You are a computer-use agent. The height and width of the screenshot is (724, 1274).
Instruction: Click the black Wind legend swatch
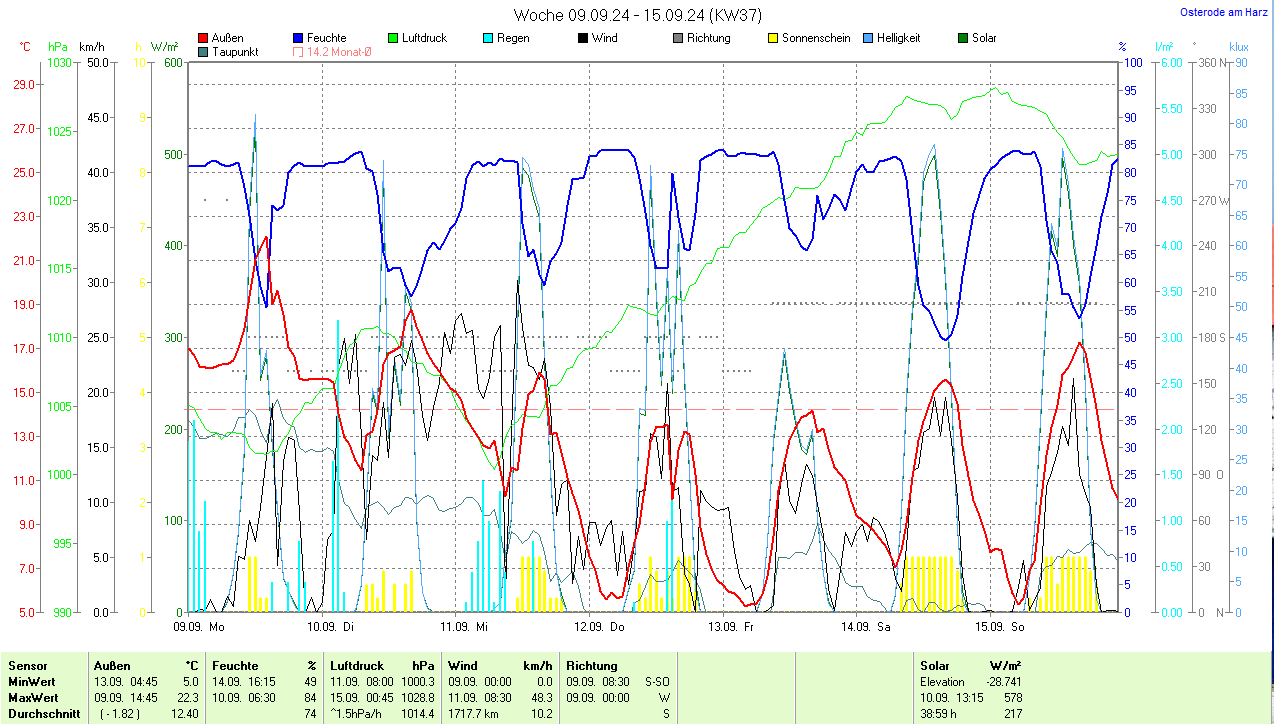point(583,39)
